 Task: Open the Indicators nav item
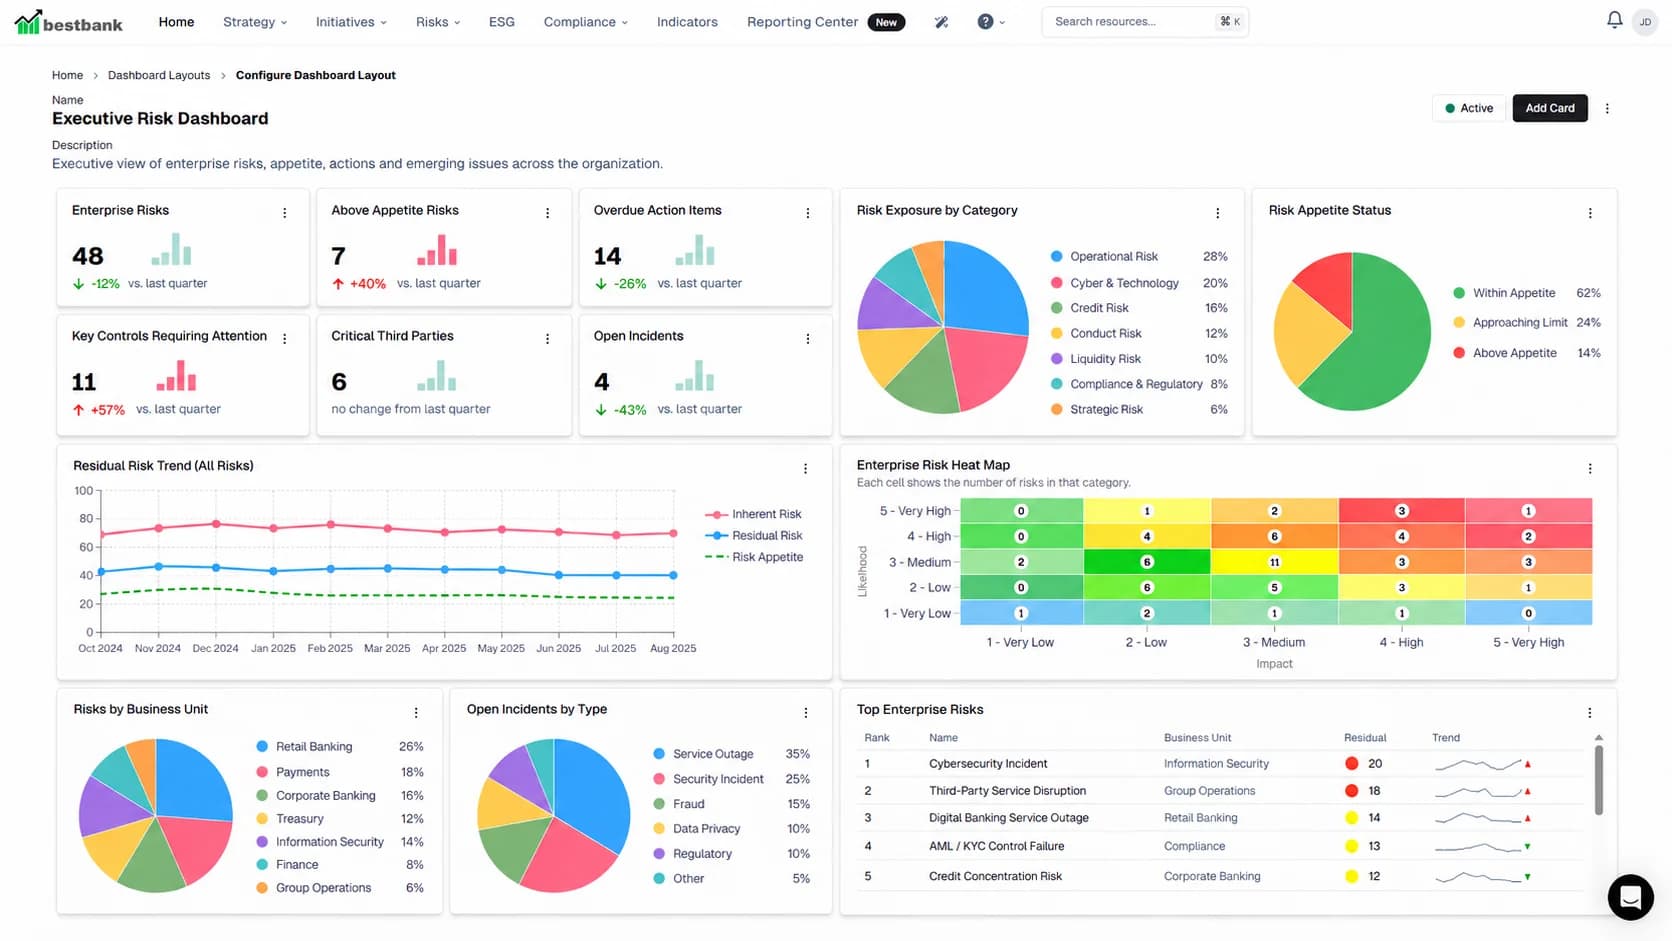pyautogui.click(x=687, y=22)
